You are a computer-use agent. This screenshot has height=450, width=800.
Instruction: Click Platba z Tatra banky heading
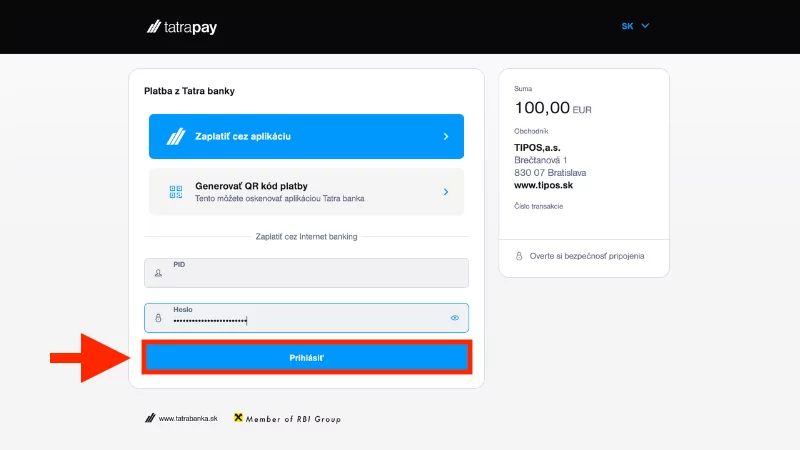189,91
